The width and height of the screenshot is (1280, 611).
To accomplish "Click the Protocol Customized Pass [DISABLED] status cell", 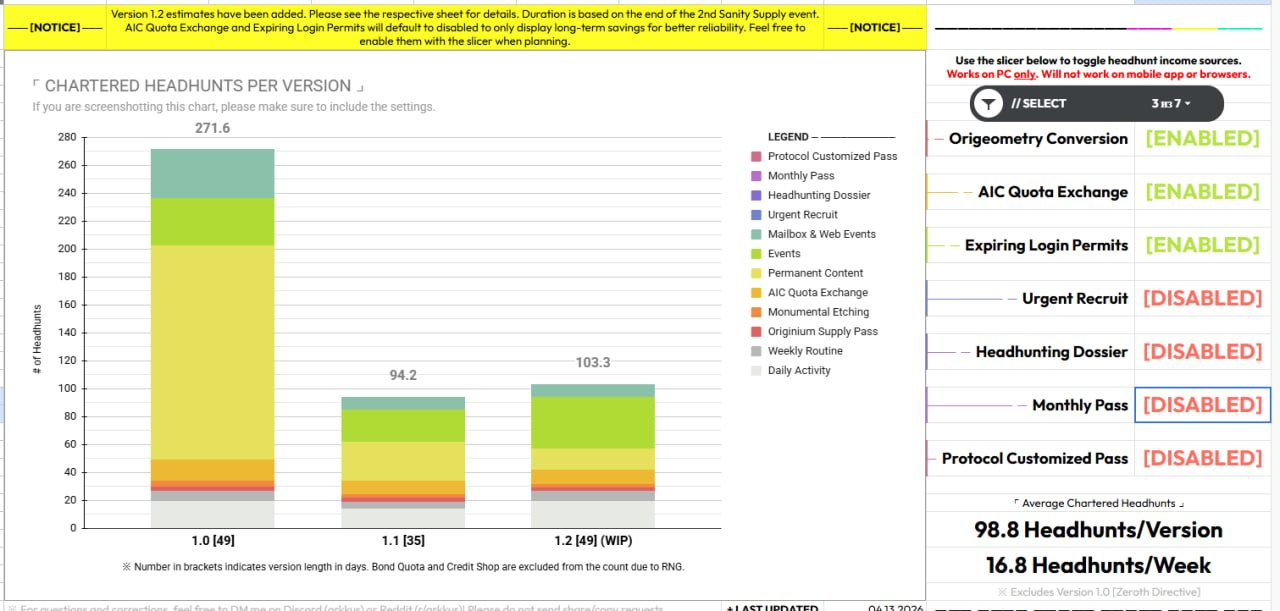I will click(1202, 458).
